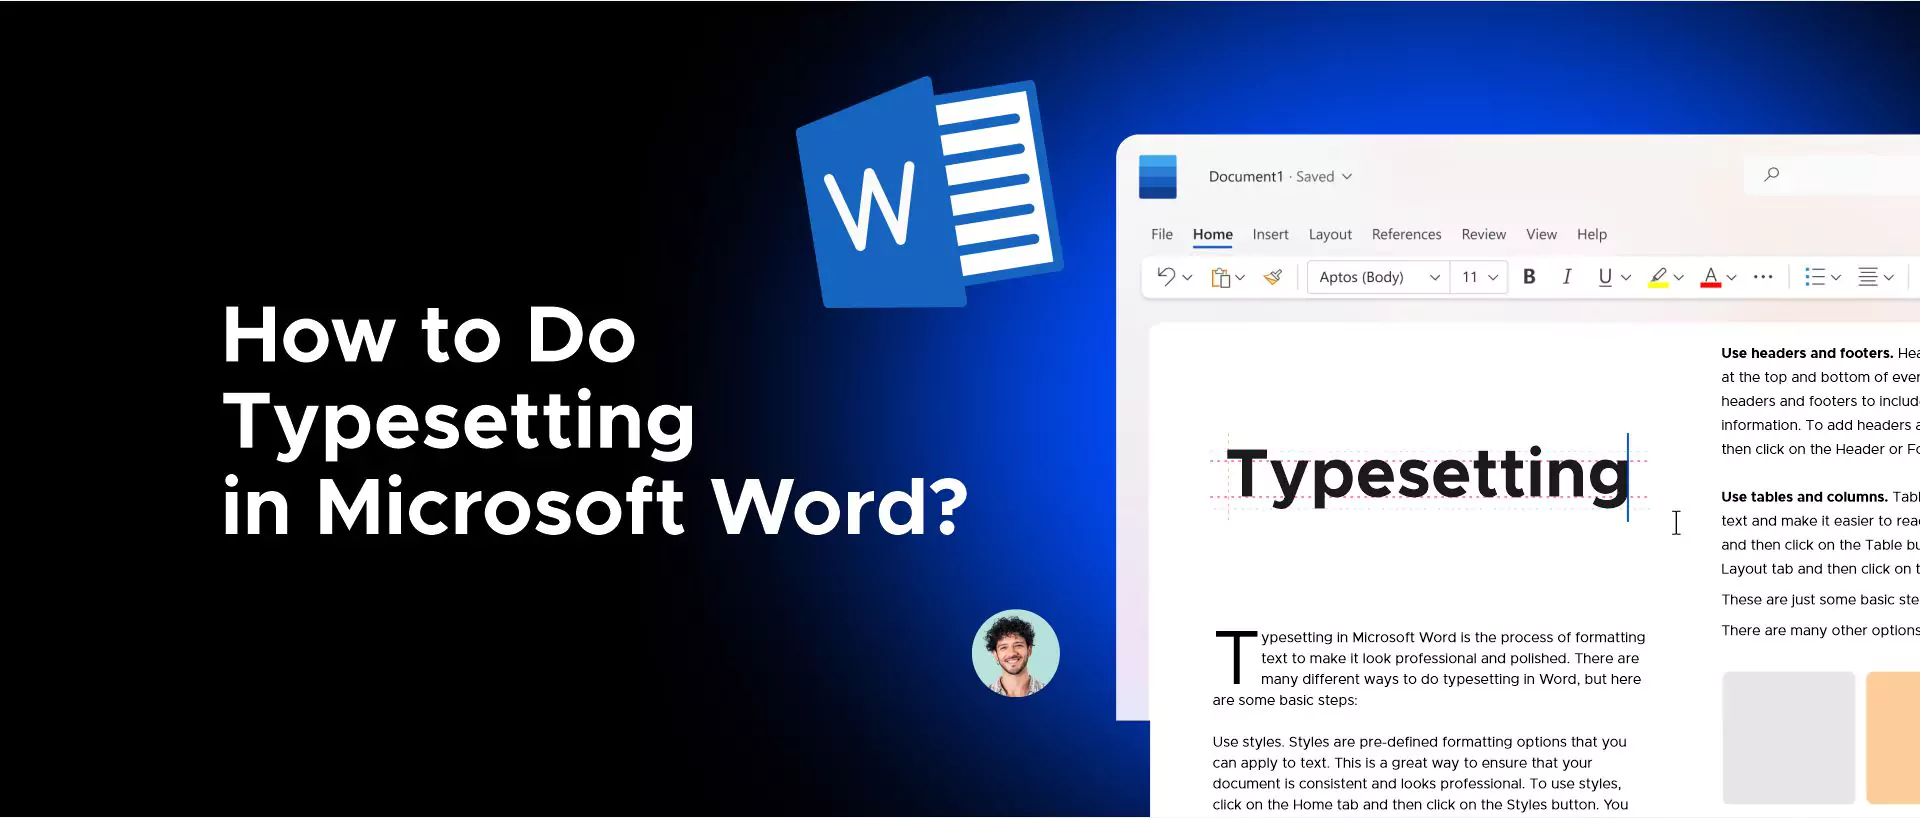Click the 'Use styles.' paragraph
The image size is (1920, 818).
tap(1421, 773)
